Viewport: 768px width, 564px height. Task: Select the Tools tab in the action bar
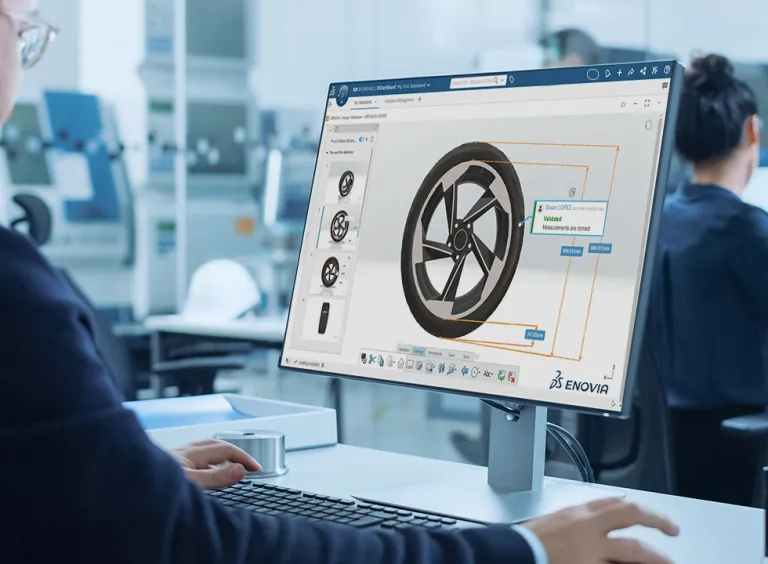point(466,356)
